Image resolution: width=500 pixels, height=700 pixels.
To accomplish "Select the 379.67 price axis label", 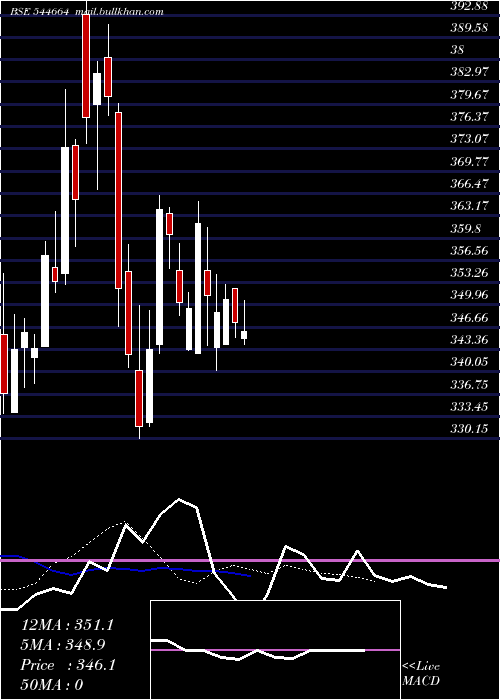I will (x=470, y=95).
